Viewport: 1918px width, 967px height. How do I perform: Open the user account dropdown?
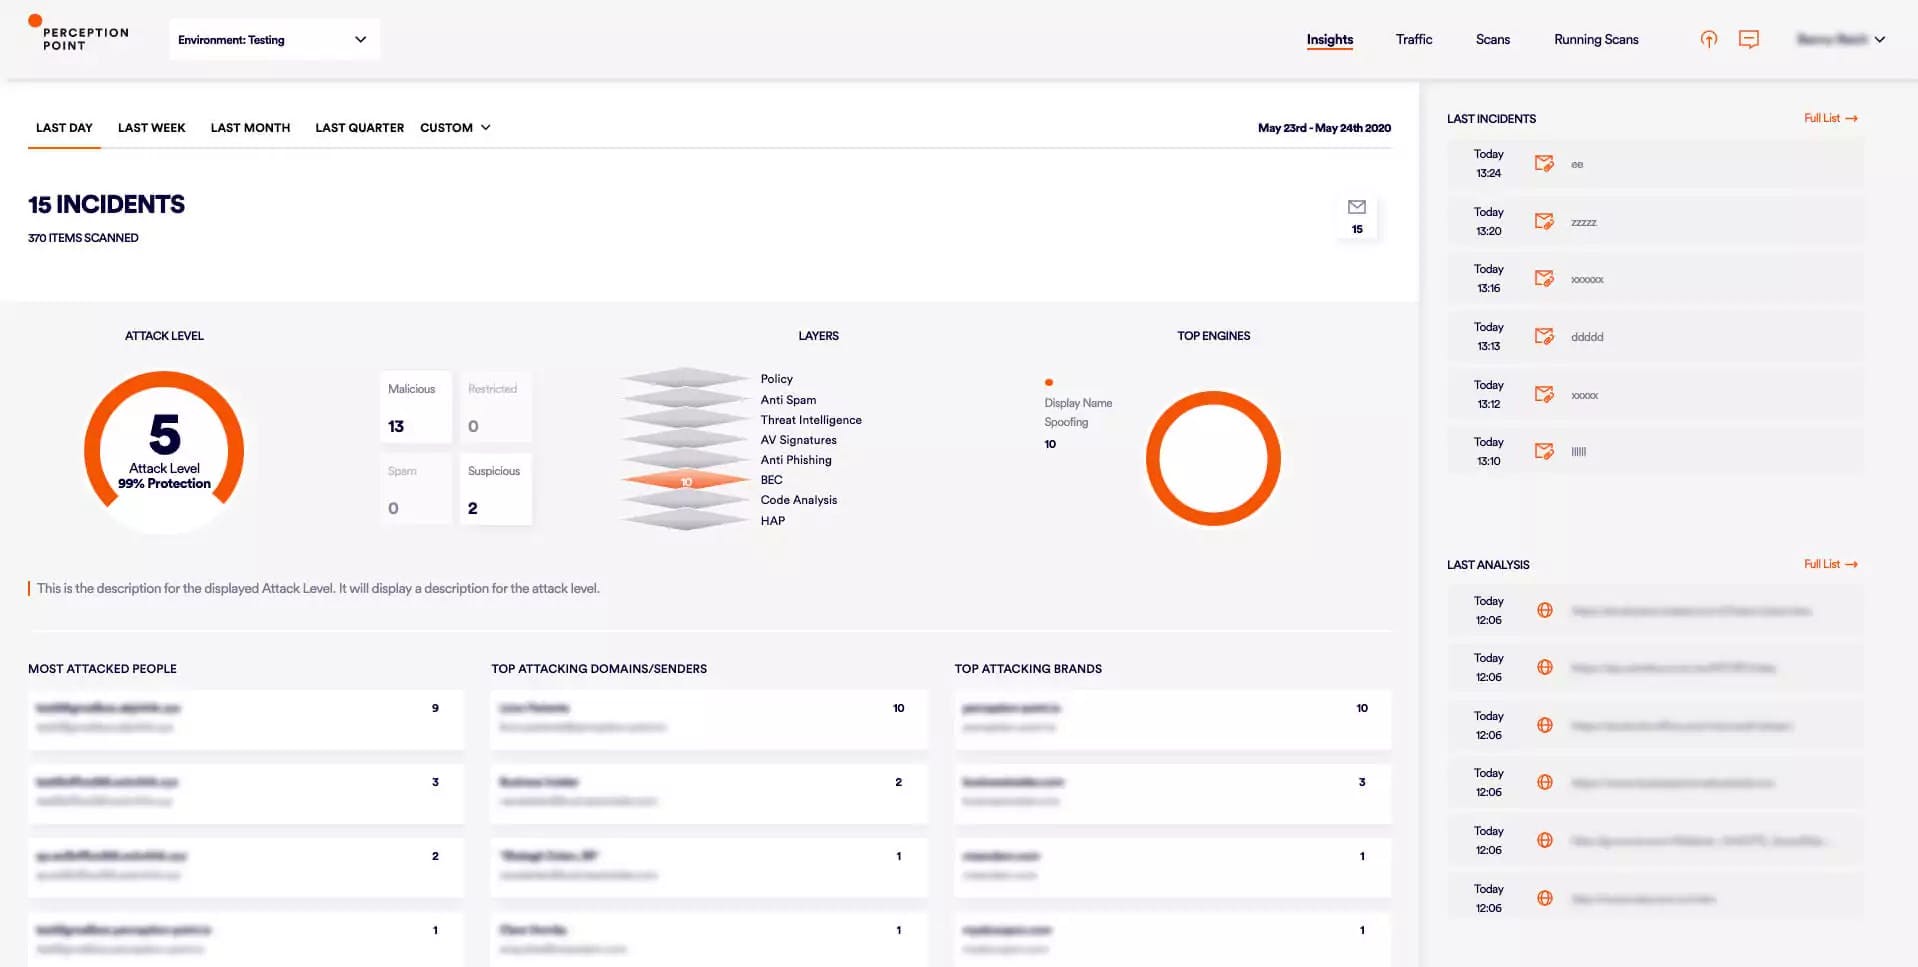[1841, 39]
